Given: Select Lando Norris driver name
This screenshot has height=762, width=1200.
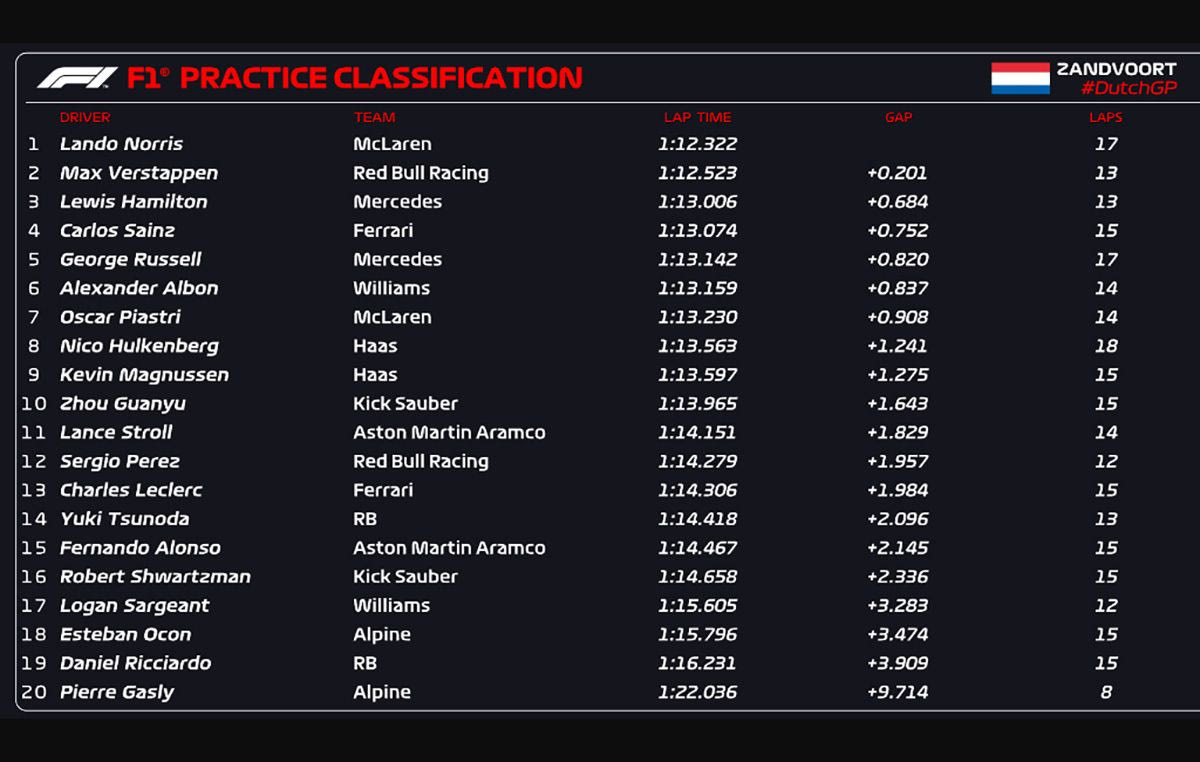Looking at the screenshot, I should pos(121,144).
